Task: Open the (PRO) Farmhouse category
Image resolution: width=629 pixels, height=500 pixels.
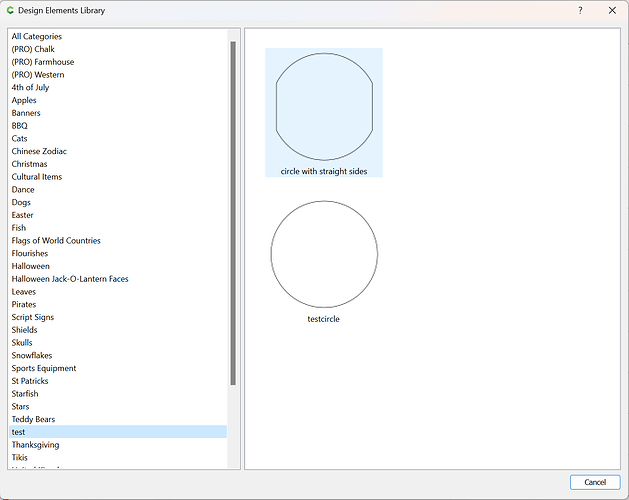Action: click(118, 62)
